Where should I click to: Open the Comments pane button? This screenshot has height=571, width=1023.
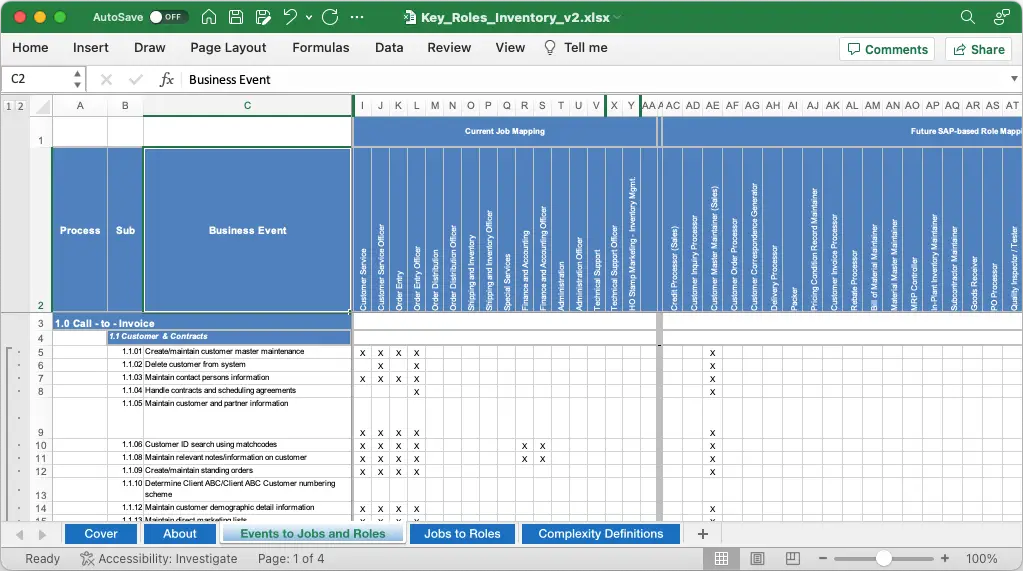click(887, 50)
